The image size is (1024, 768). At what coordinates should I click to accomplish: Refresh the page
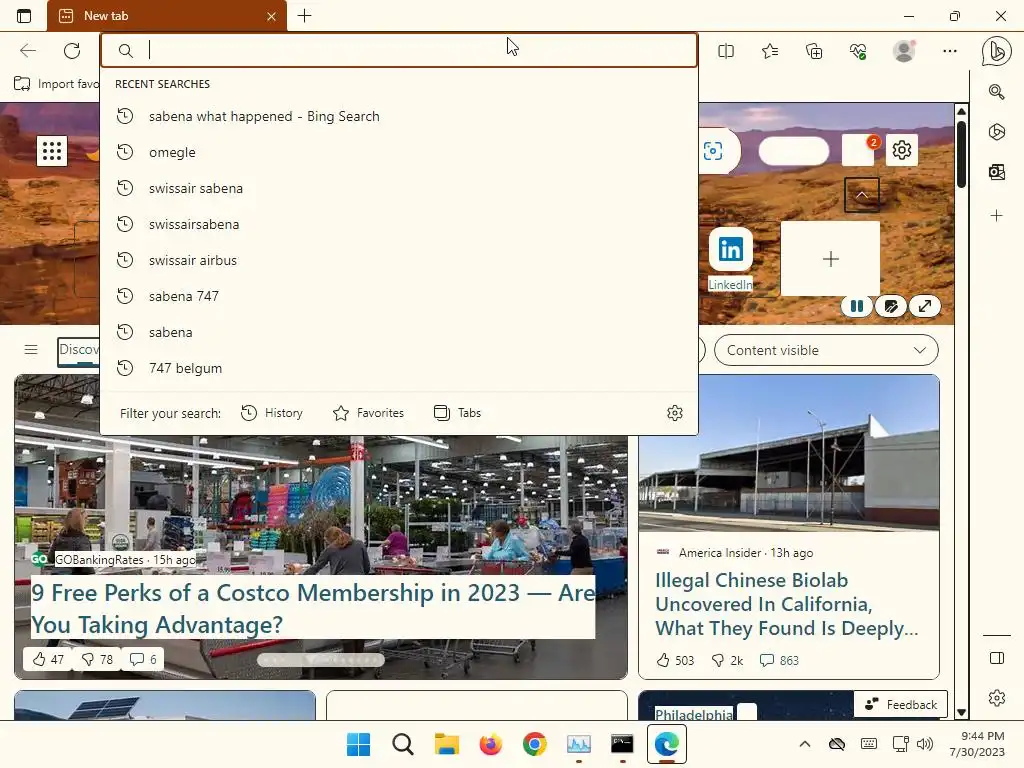click(72, 51)
